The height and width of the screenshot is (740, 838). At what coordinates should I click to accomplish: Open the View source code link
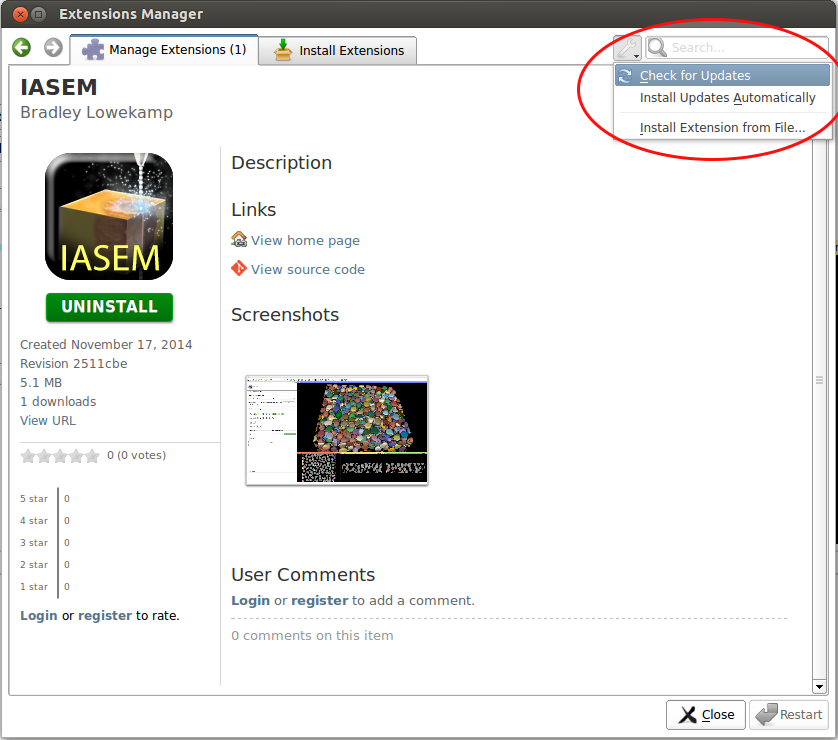click(x=307, y=269)
